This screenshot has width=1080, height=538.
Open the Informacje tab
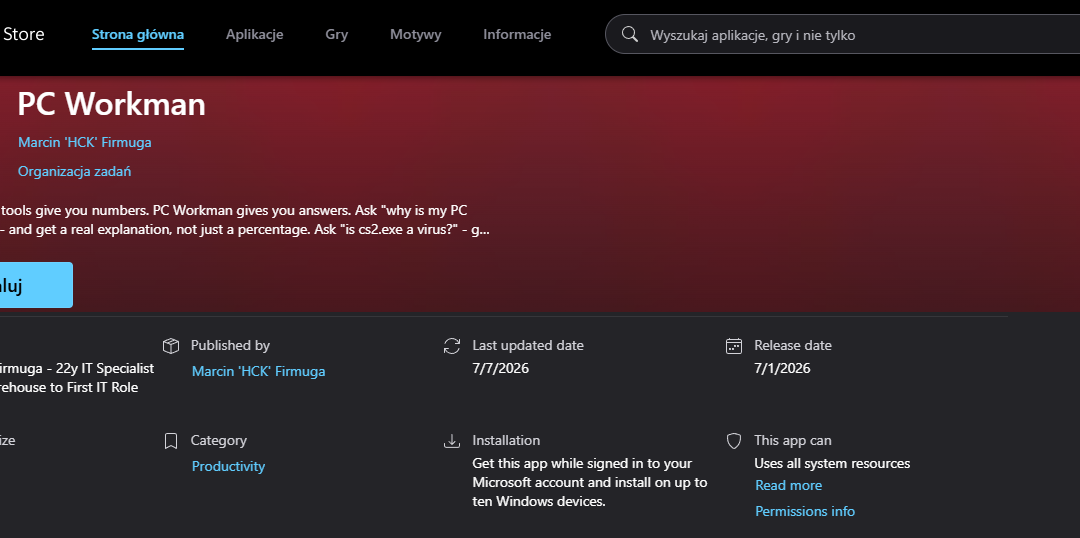(x=517, y=34)
